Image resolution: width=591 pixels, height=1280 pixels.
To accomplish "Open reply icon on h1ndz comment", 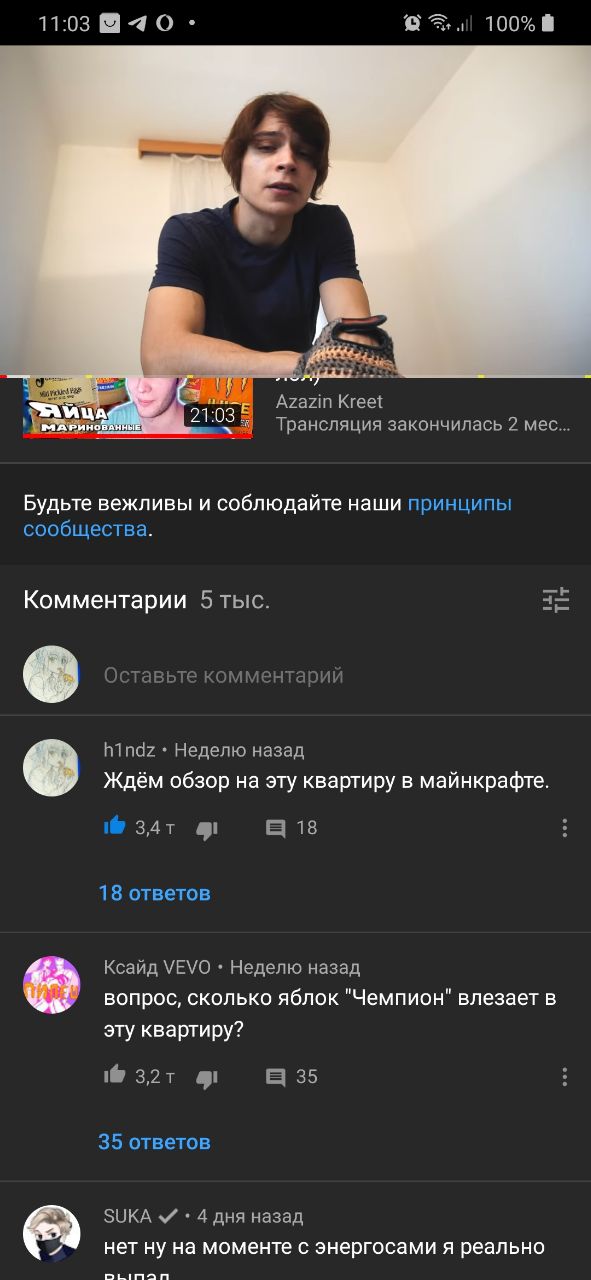I will click(276, 828).
